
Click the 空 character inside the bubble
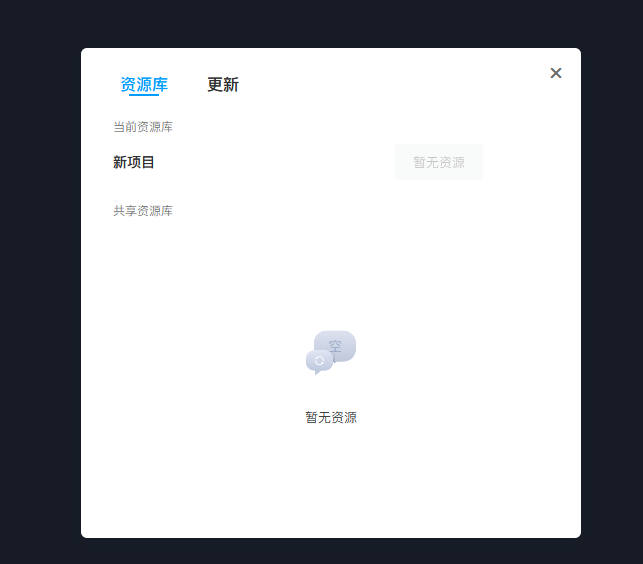click(x=335, y=346)
